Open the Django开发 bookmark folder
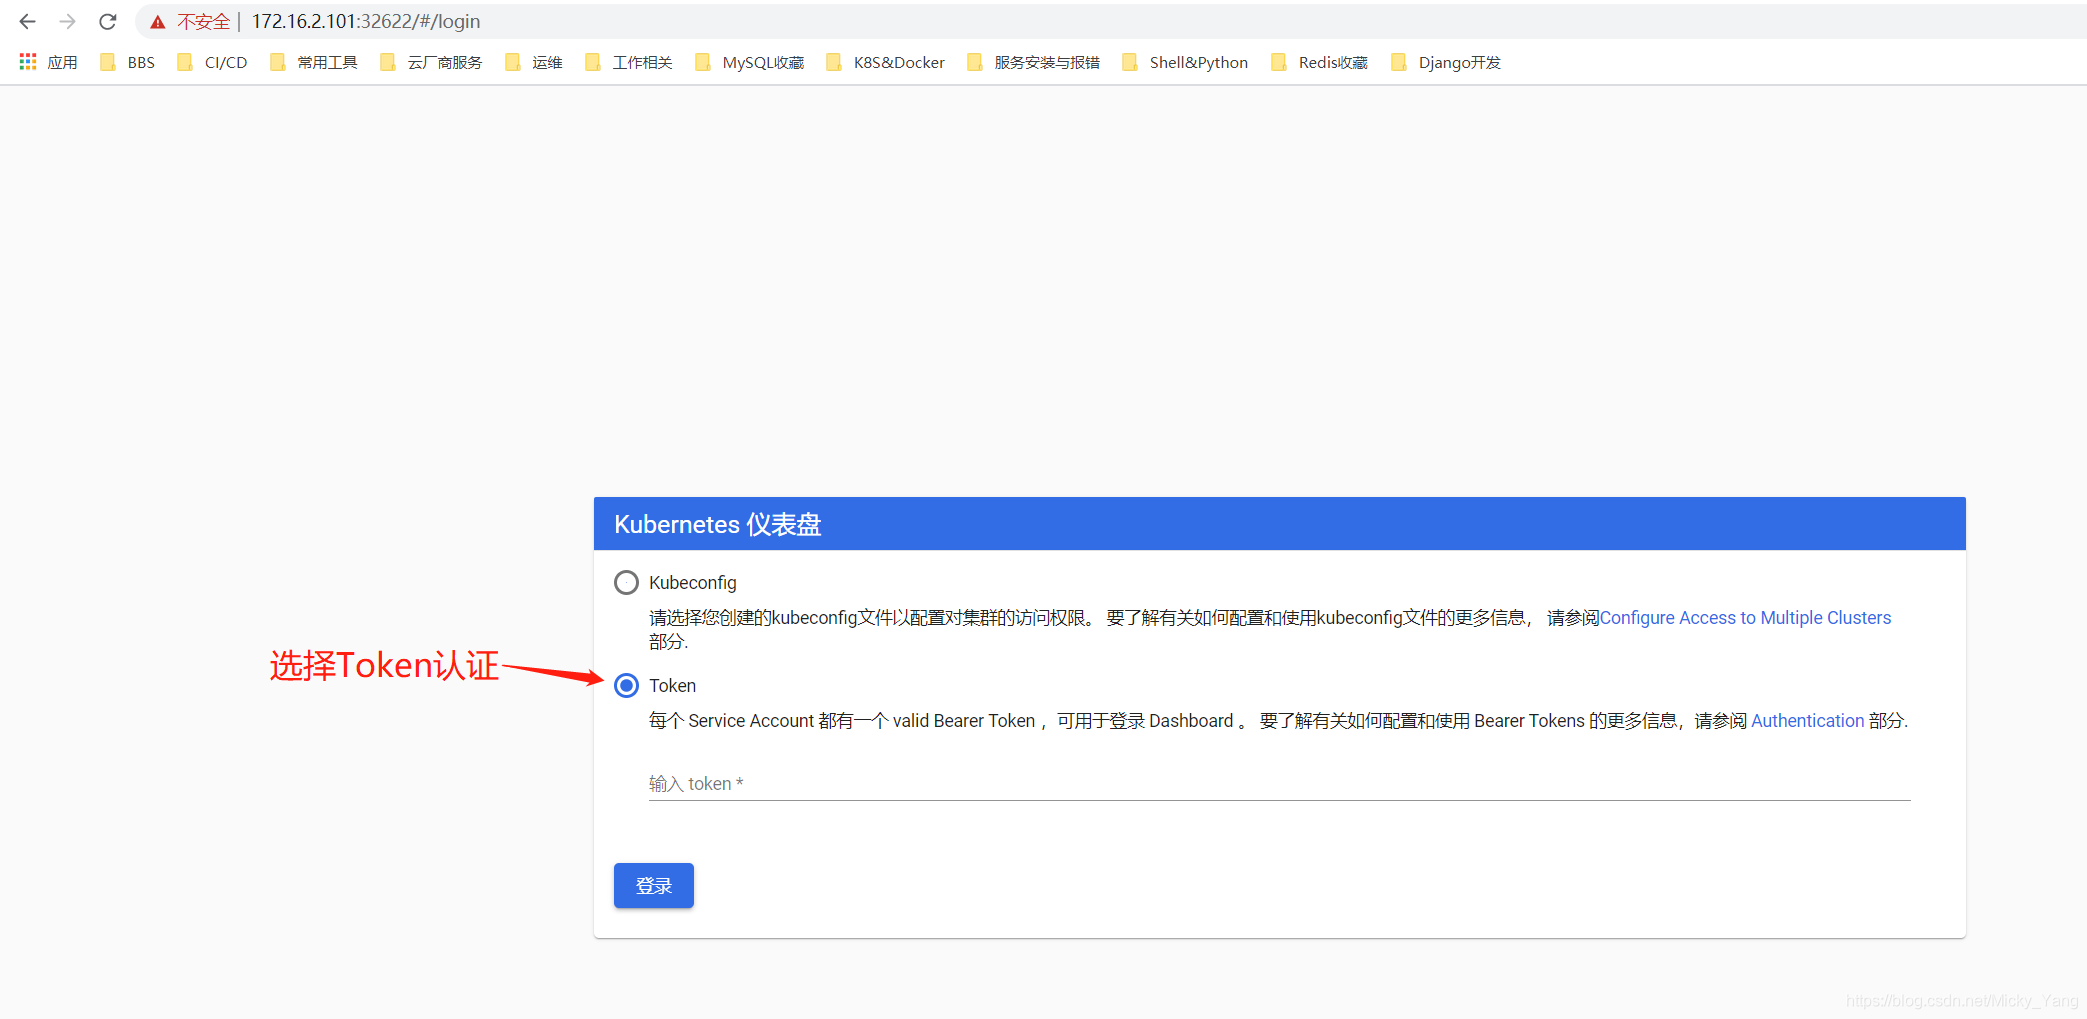This screenshot has width=2087, height=1019. (1447, 62)
